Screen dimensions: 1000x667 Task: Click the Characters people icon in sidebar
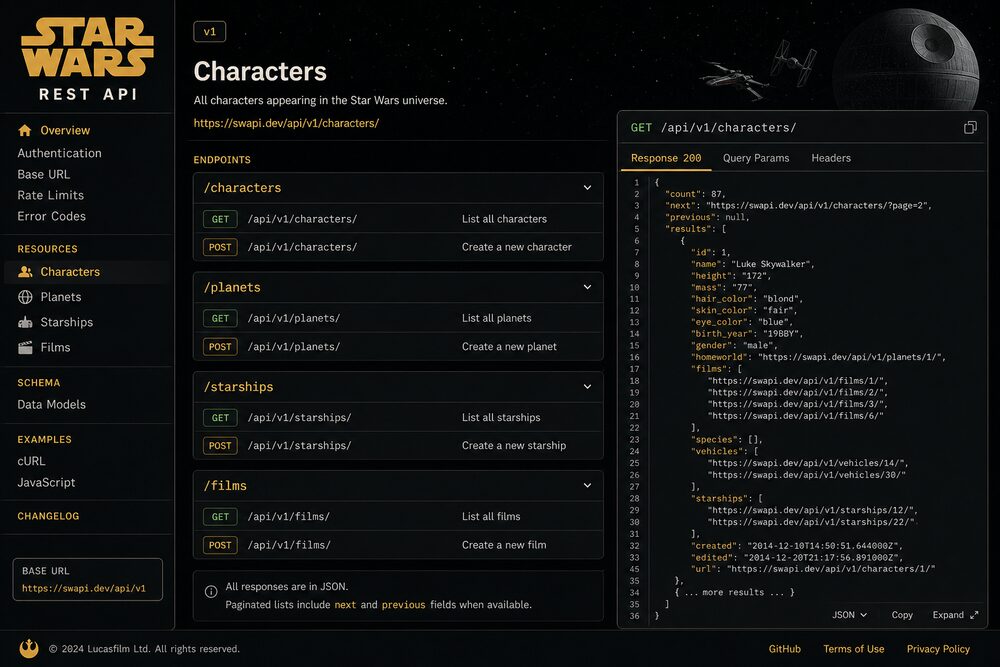click(x=25, y=272)
